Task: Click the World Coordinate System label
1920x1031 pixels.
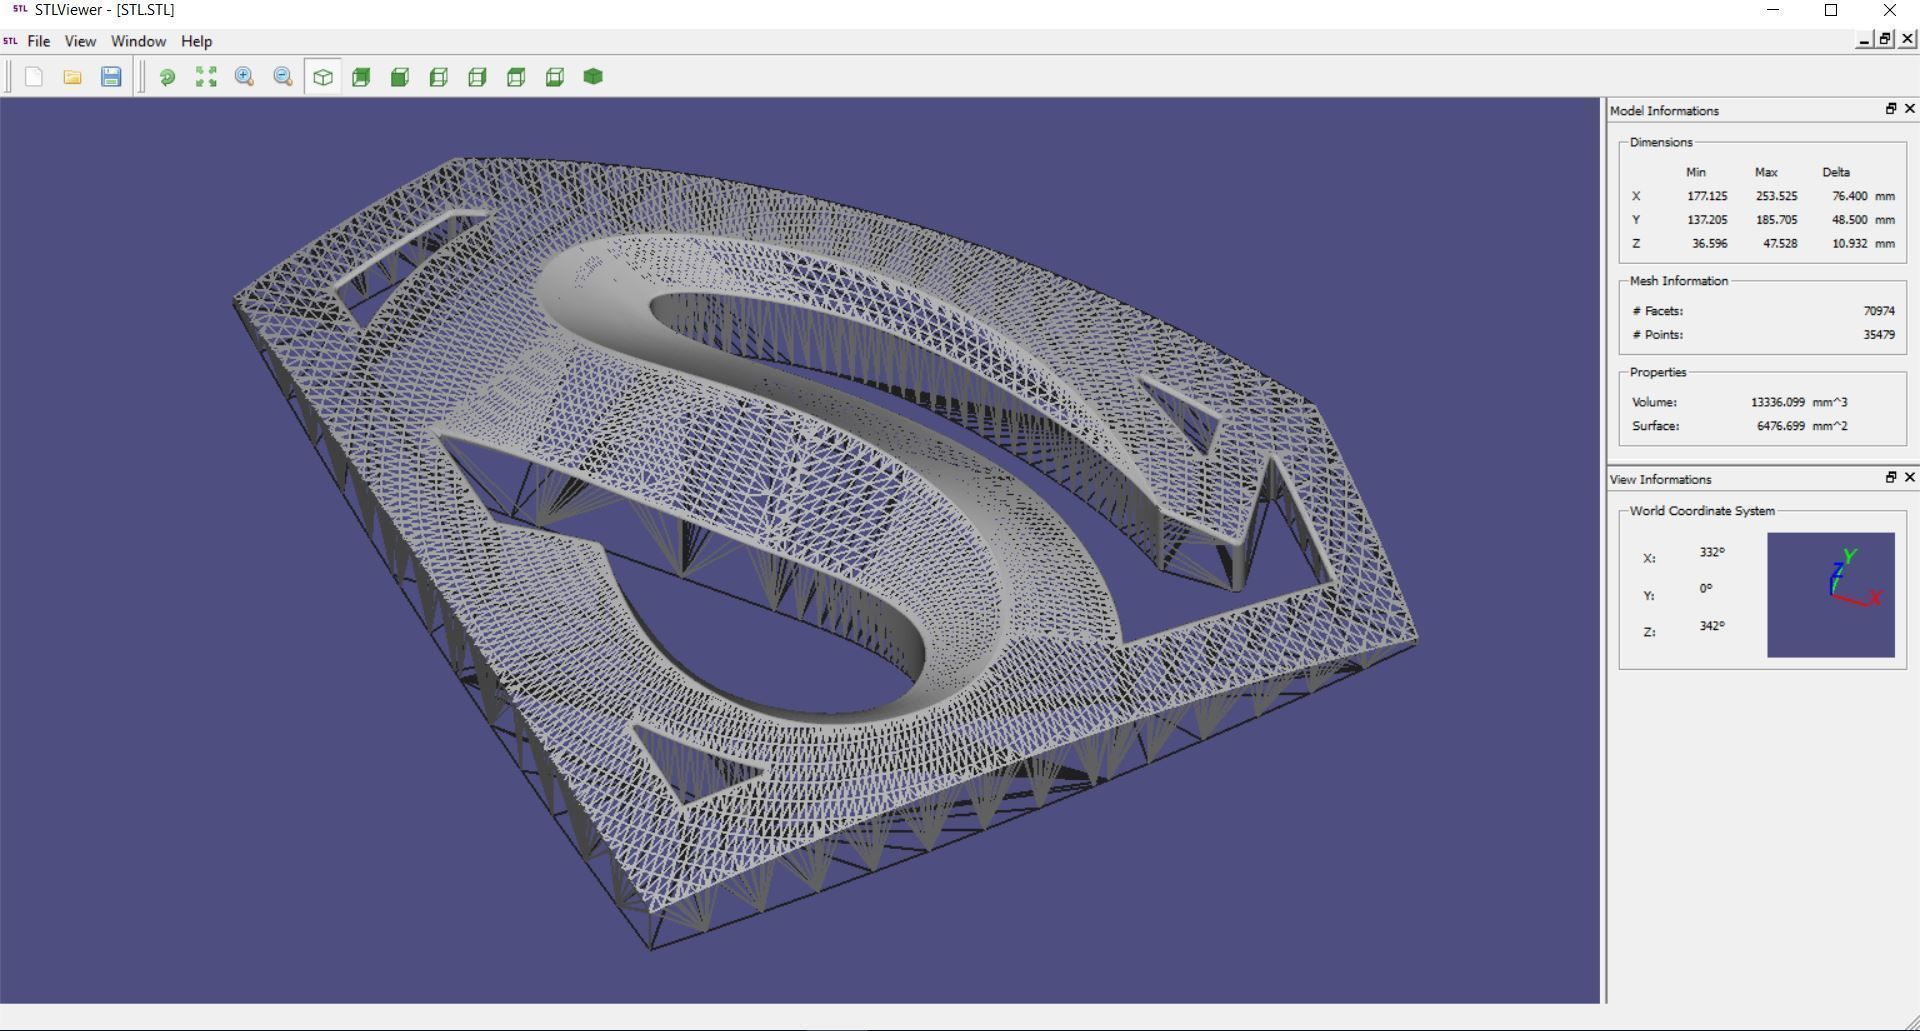Action: [x=1702, y=511]
